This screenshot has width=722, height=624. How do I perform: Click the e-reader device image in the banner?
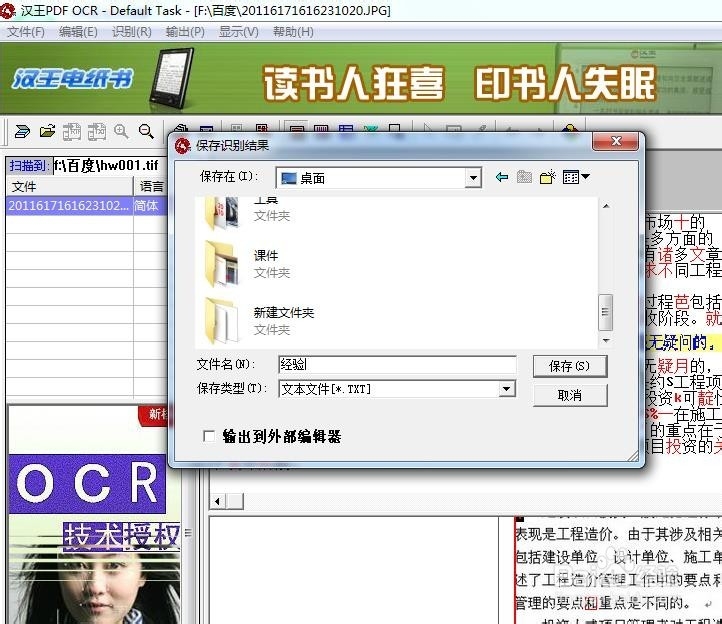[x=171, y=78]
